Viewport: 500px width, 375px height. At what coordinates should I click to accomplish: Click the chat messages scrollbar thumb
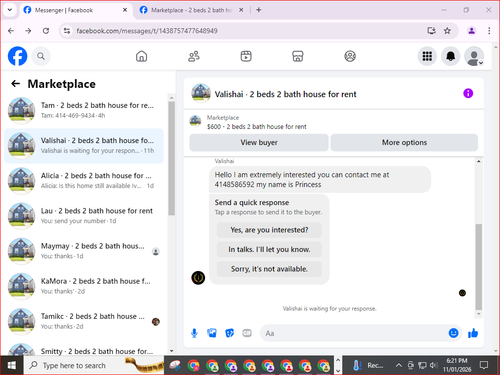pos(479,267)
